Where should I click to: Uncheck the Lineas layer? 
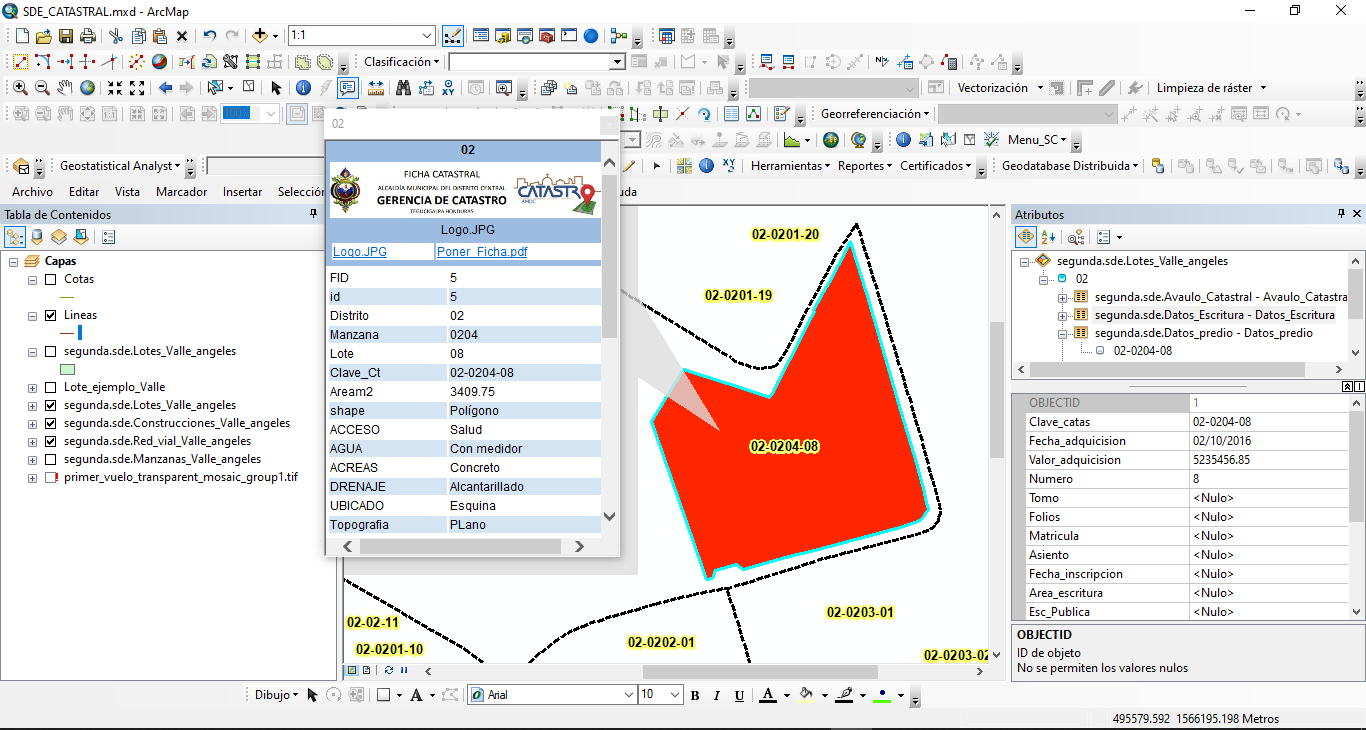50,315
